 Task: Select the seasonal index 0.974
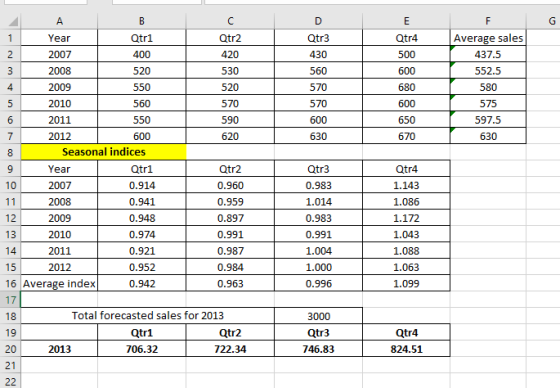(x=142, y=234)
